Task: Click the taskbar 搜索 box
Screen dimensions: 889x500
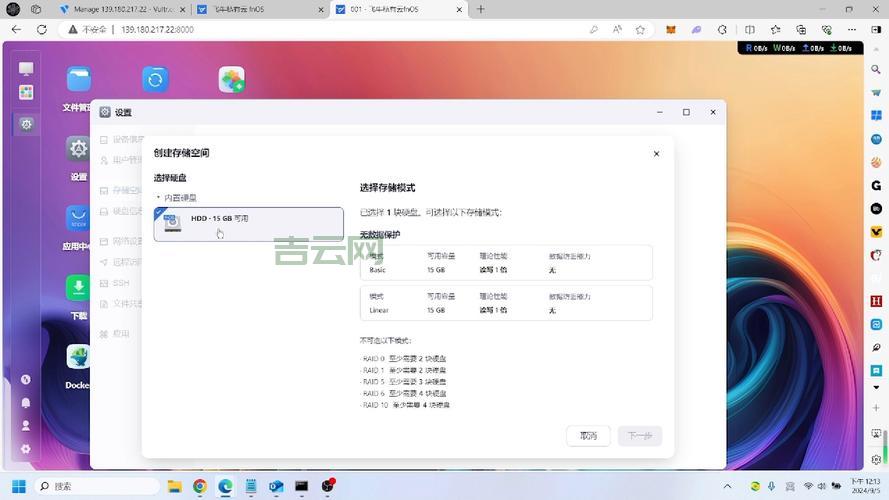Action: click(x=97, y=486)
